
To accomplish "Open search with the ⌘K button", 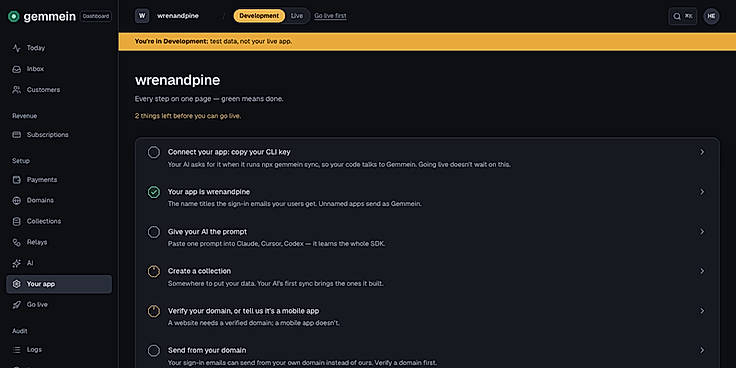I will point(683,16).
